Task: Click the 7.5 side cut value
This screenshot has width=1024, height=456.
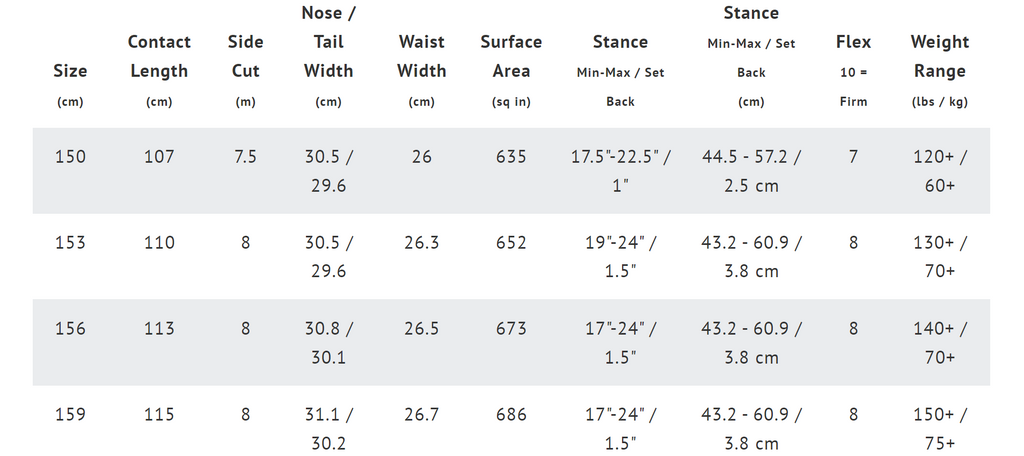Action: click(246, 157)
